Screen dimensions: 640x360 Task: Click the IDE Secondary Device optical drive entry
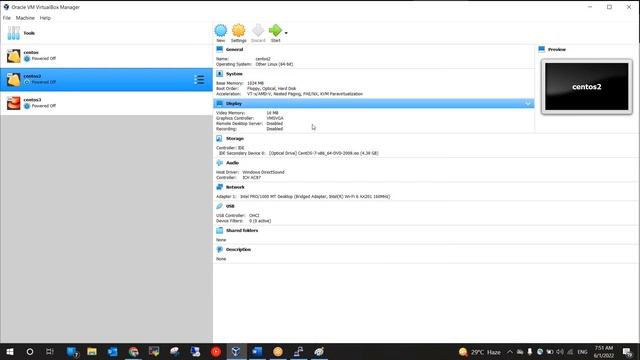(299, 153)
